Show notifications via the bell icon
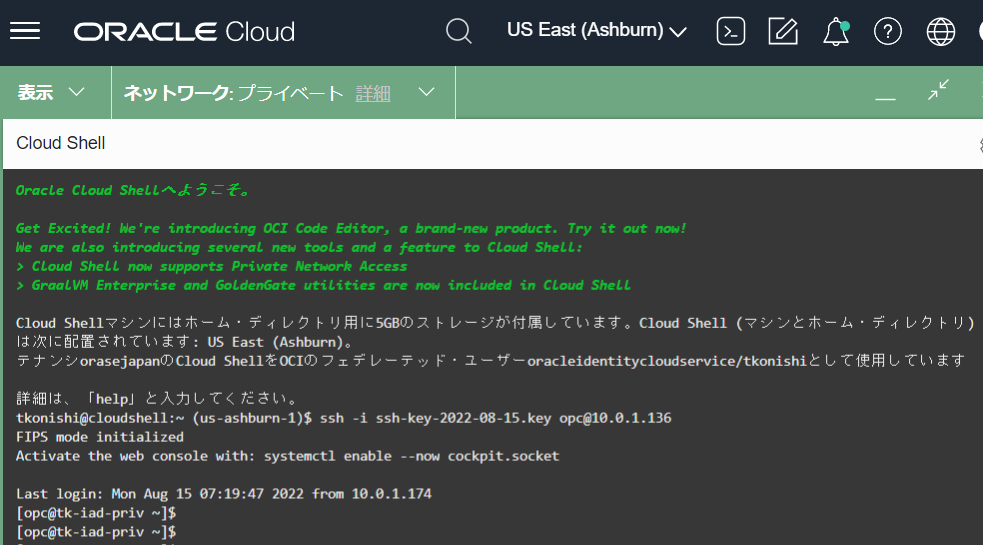 click(x=835, y=32)
